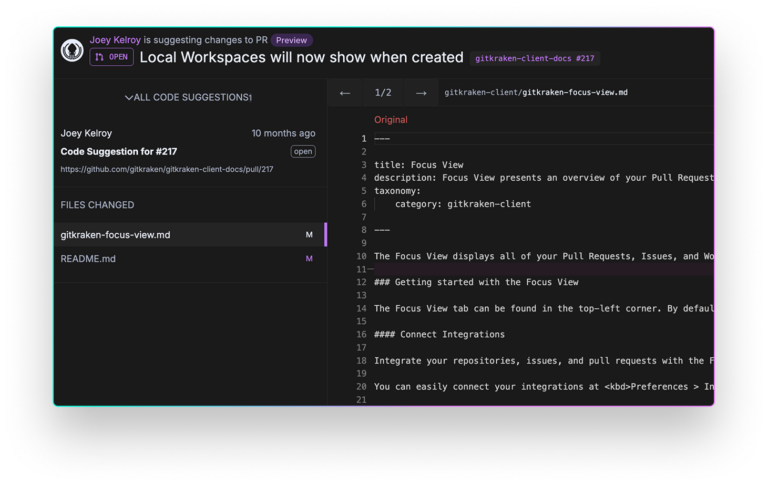Click the Original label above the diff

[391, 120]
